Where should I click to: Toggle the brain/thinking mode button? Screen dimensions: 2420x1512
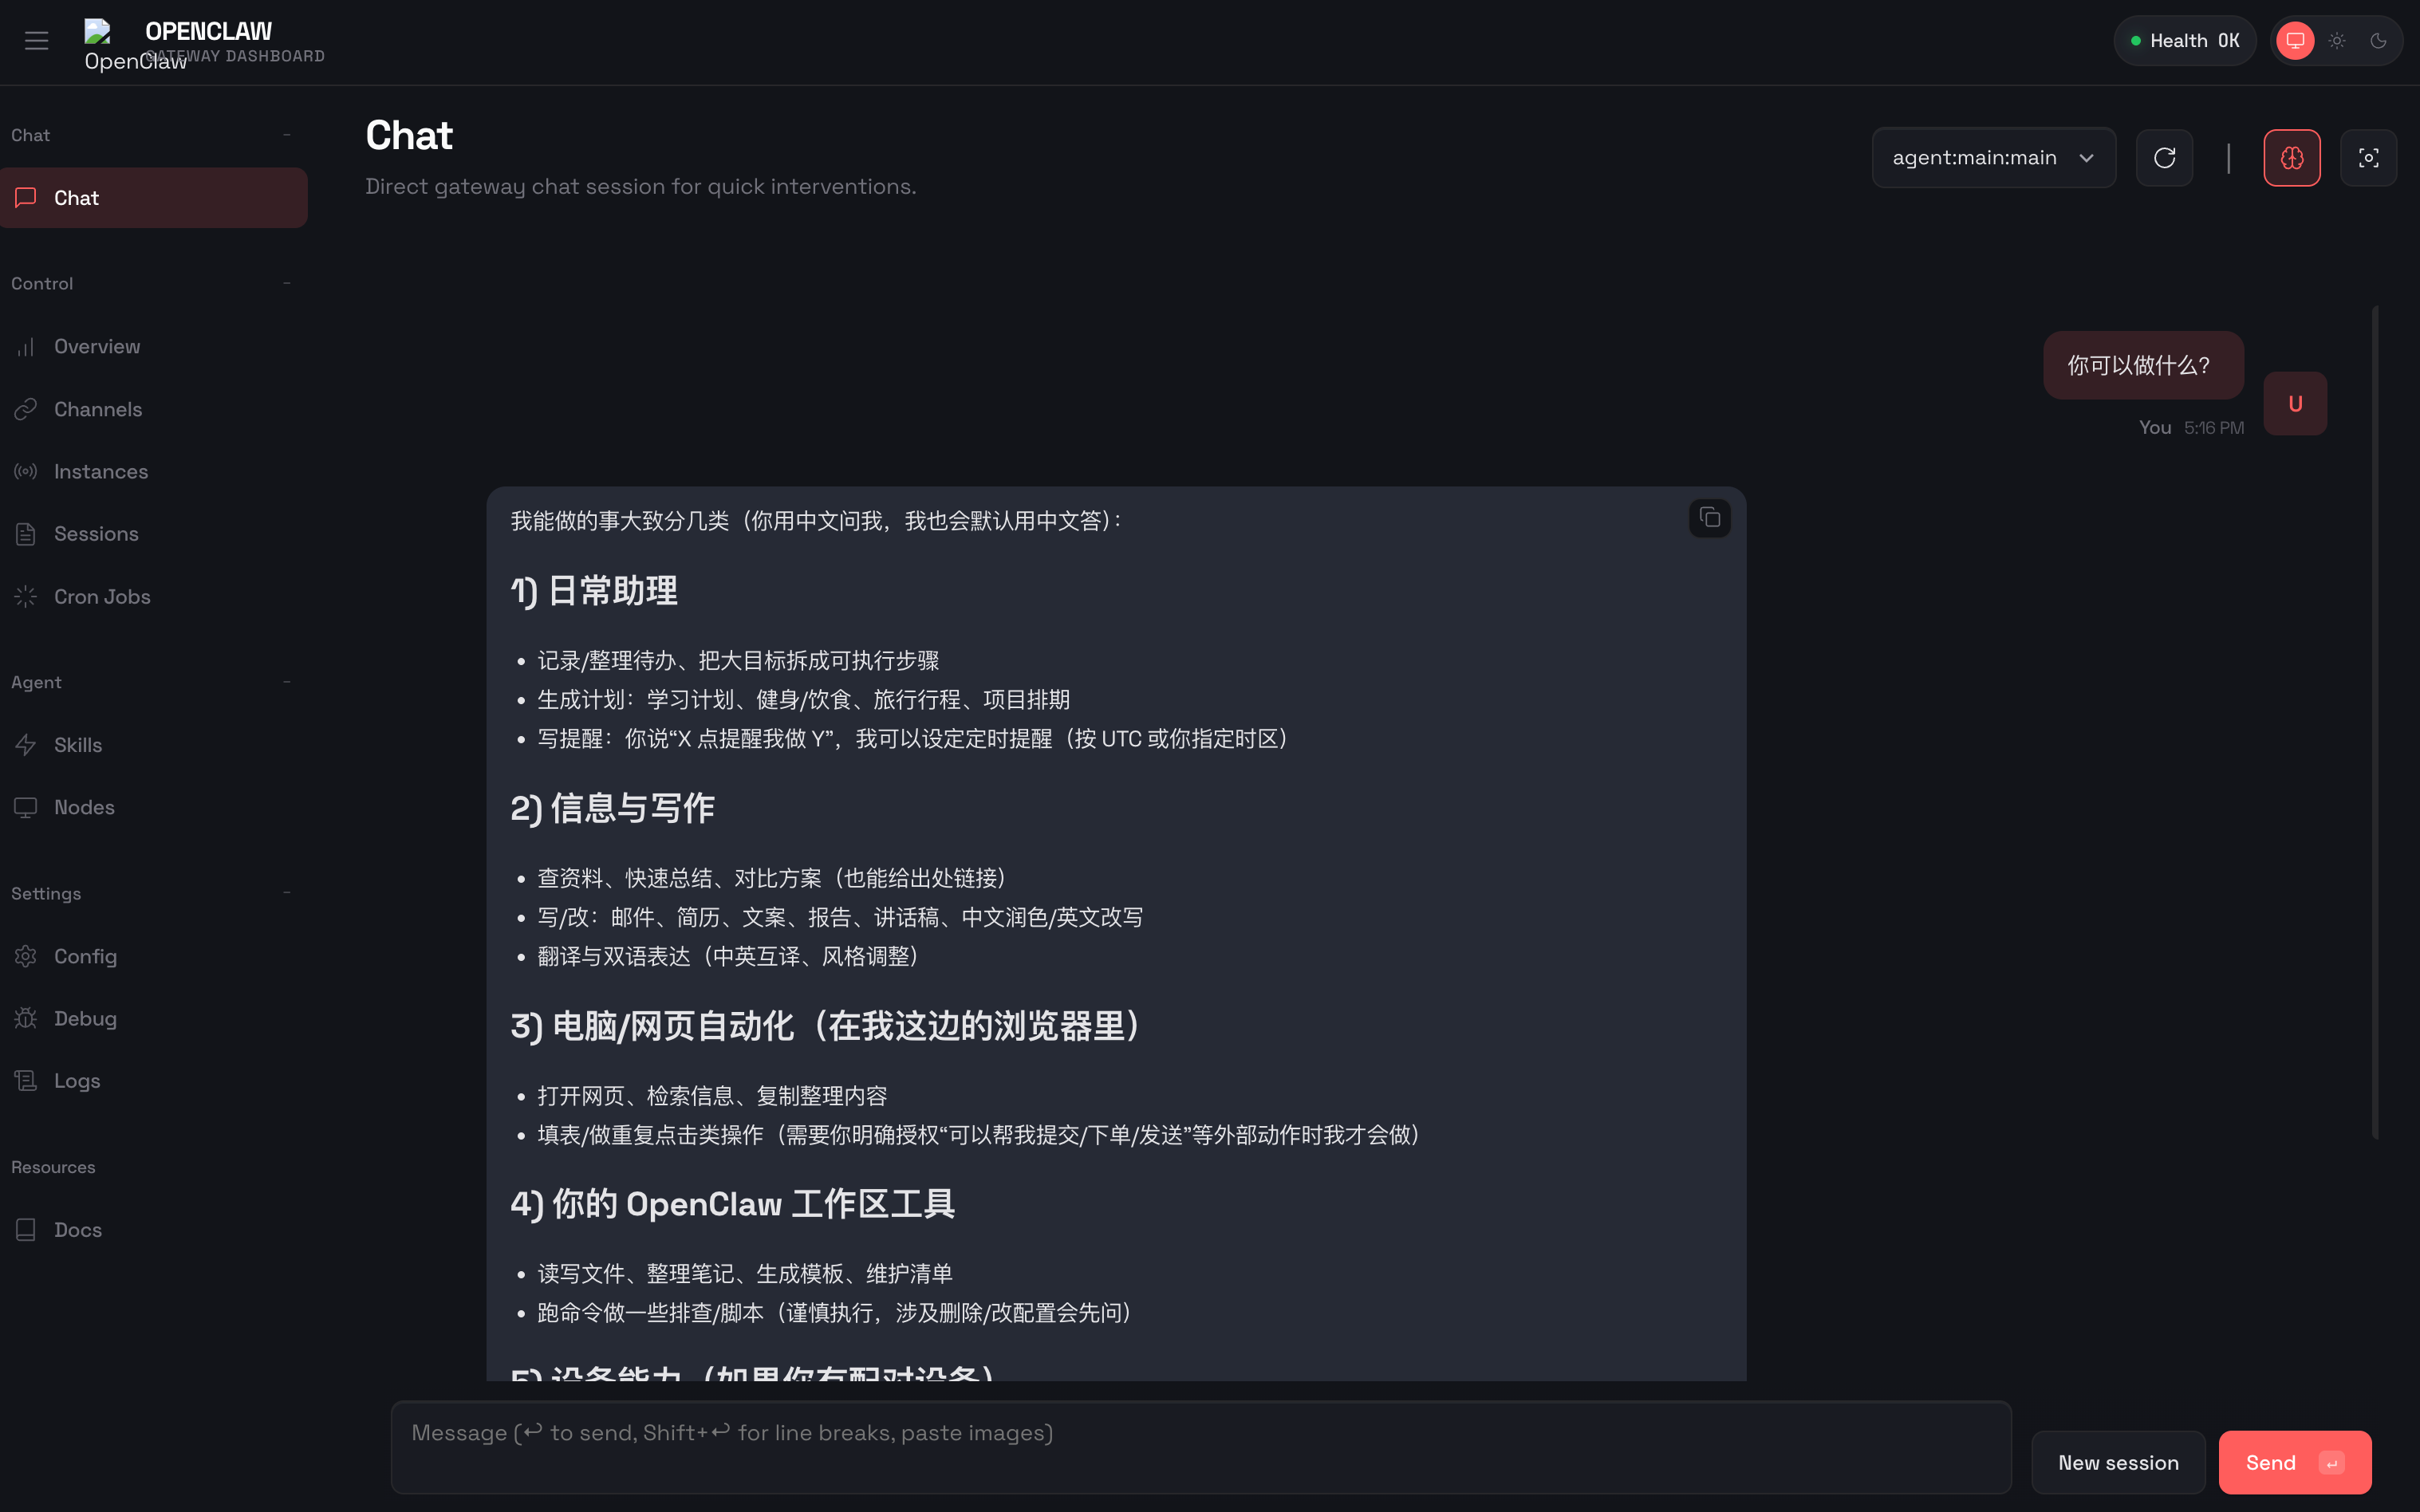click(x=2291, y=157)
